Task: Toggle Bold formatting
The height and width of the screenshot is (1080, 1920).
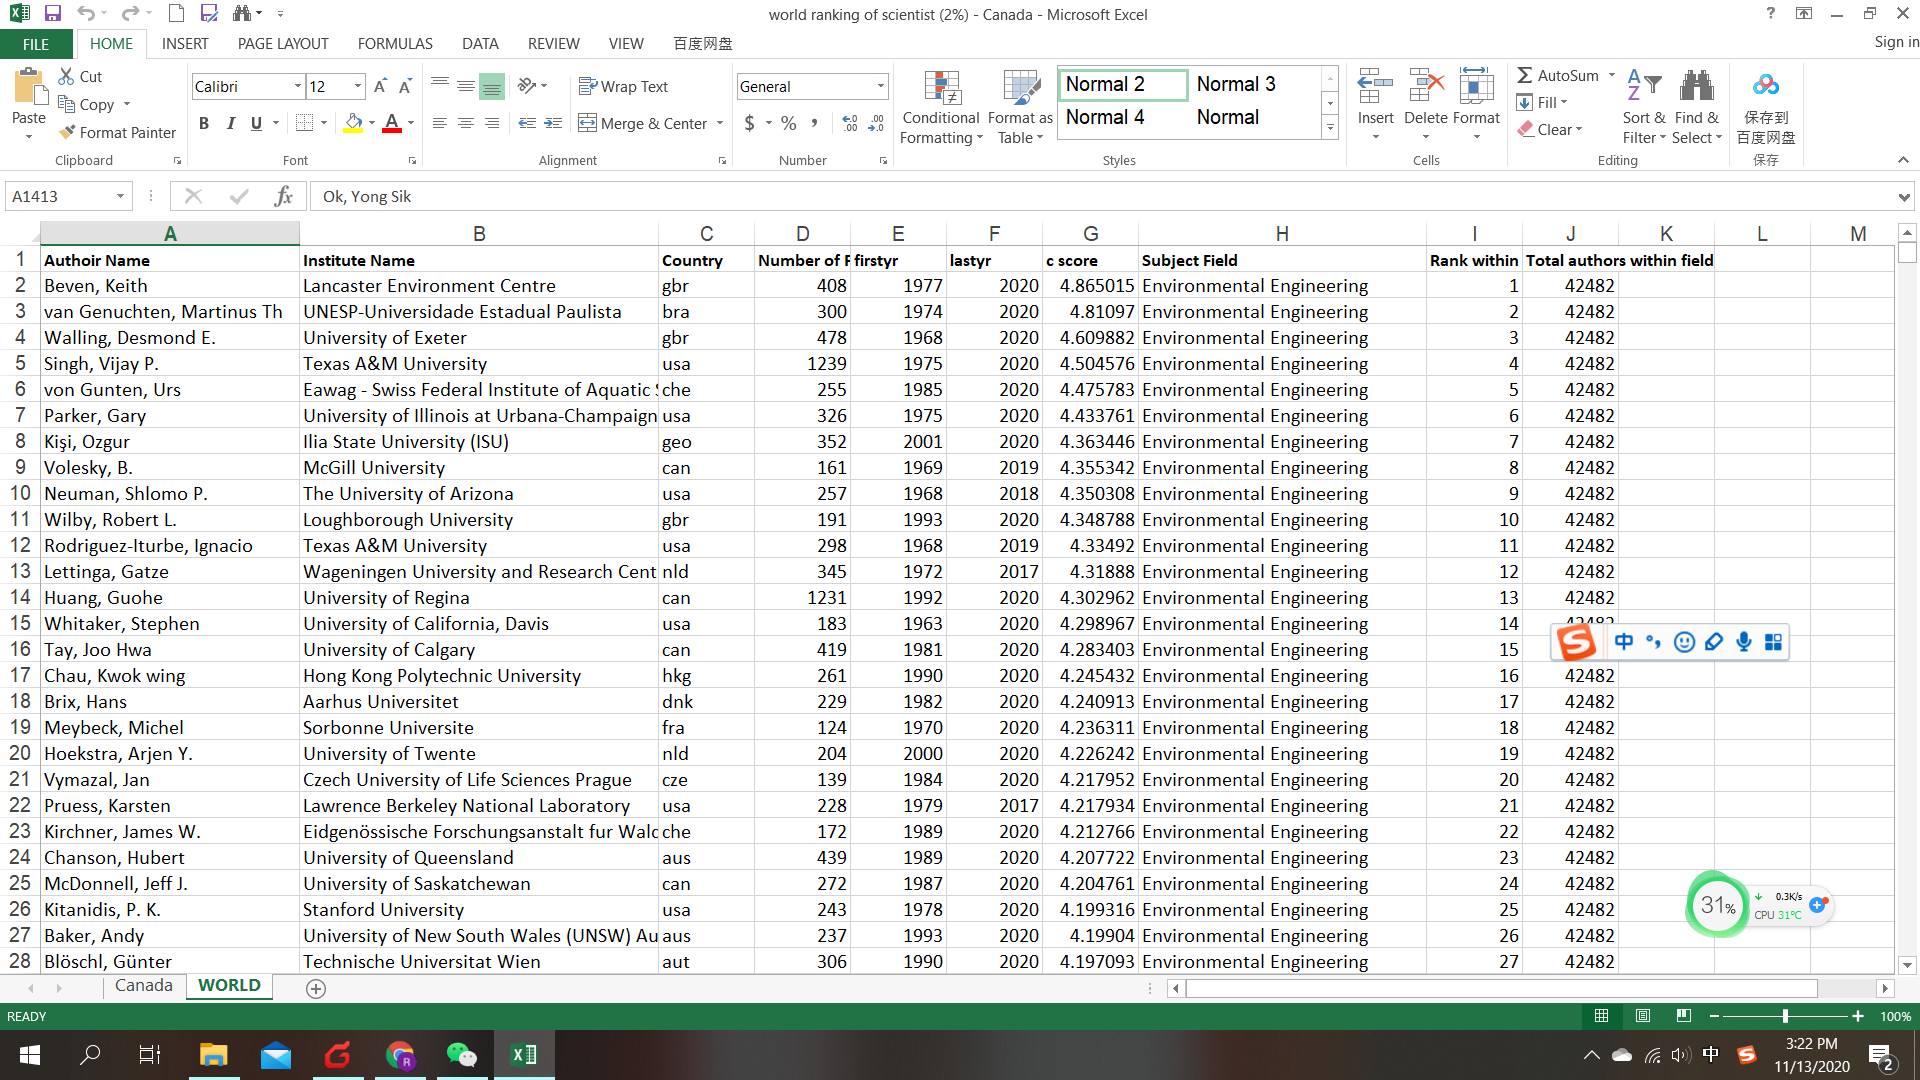Action: (x=204, y=123)
